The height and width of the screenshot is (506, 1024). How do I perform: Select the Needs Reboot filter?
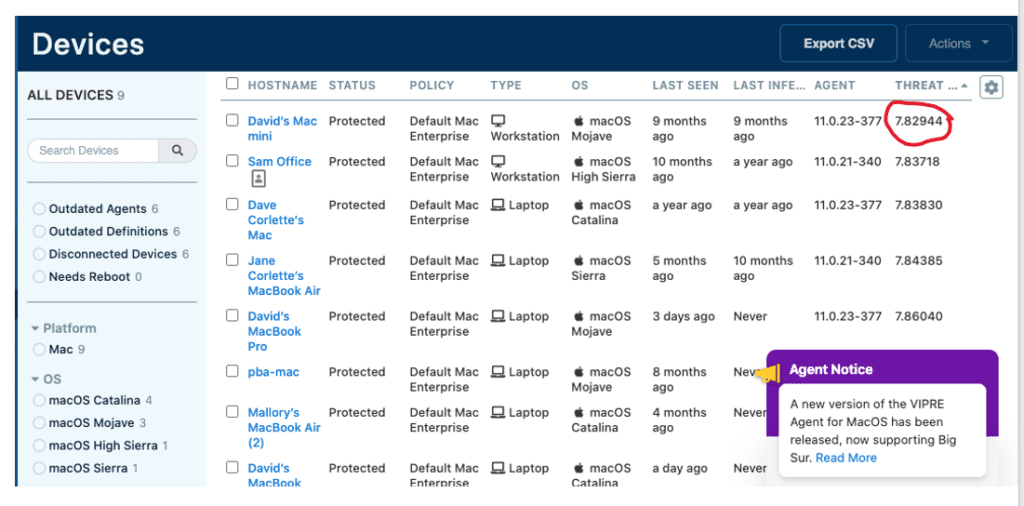pos(39,277)
